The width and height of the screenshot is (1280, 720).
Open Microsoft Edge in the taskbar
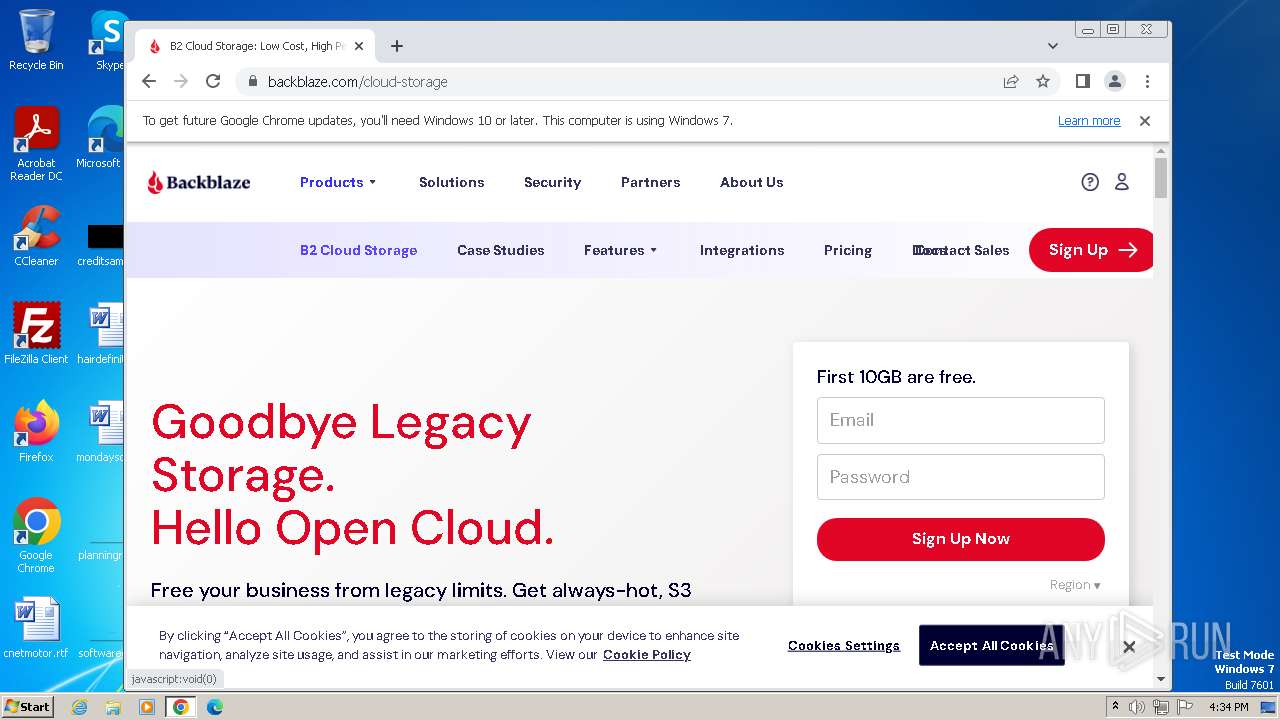[x=214, y=707]
